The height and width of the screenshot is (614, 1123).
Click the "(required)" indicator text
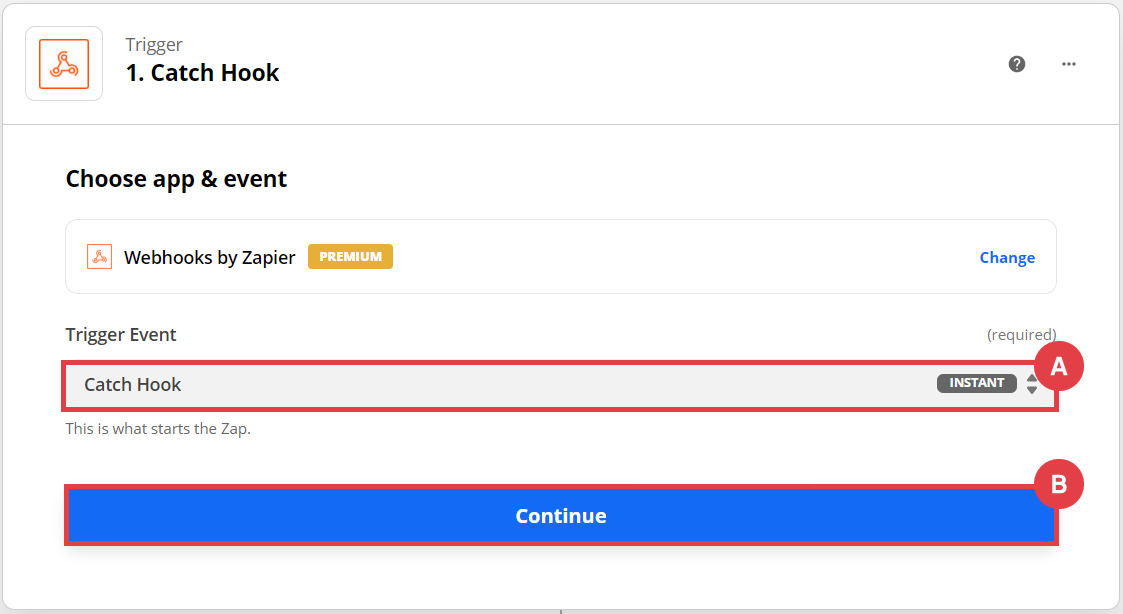click(x=1021, y=334)
